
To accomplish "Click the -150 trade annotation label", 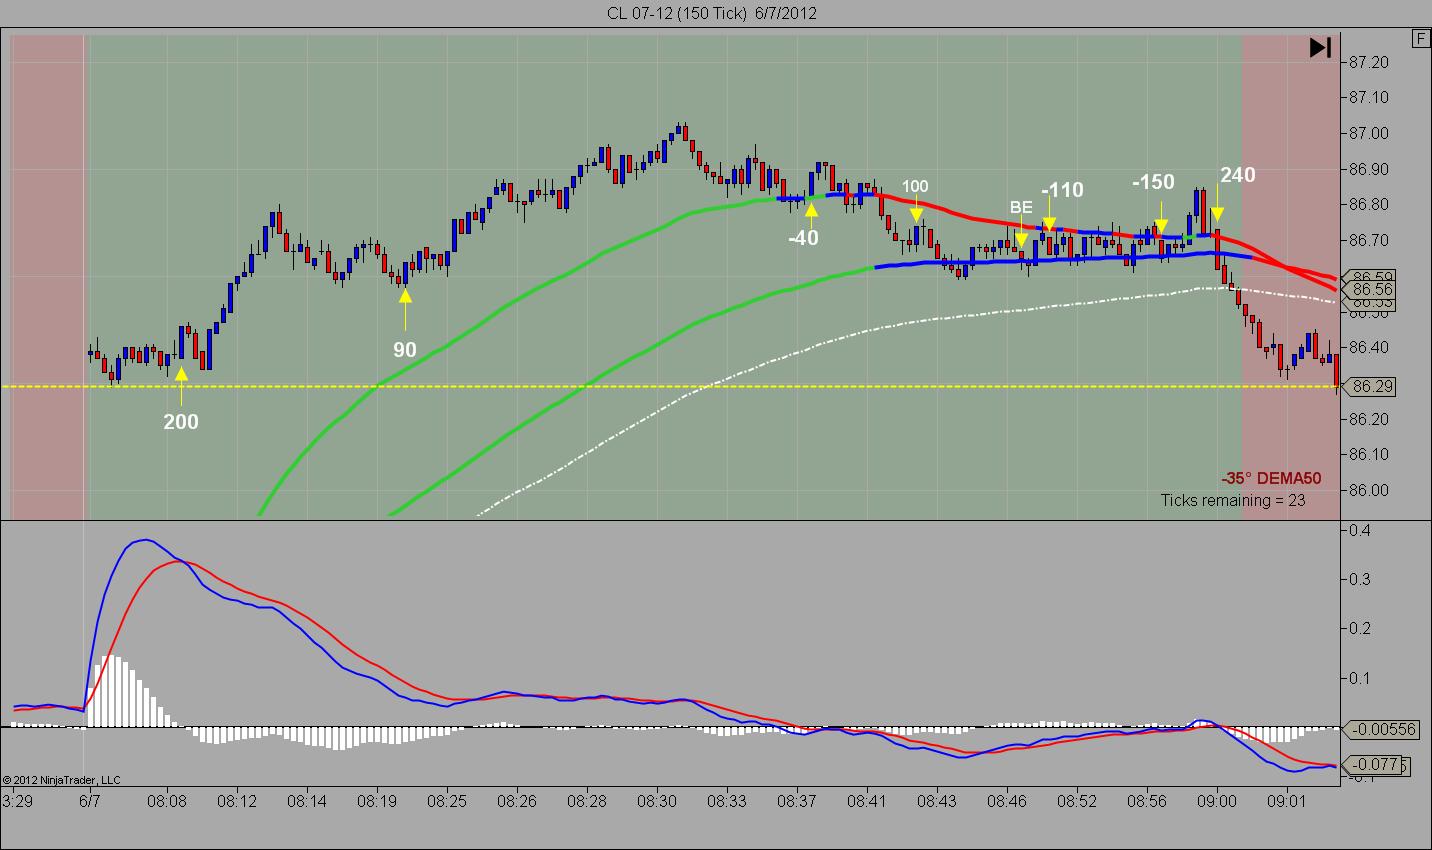I will 1153,182.
